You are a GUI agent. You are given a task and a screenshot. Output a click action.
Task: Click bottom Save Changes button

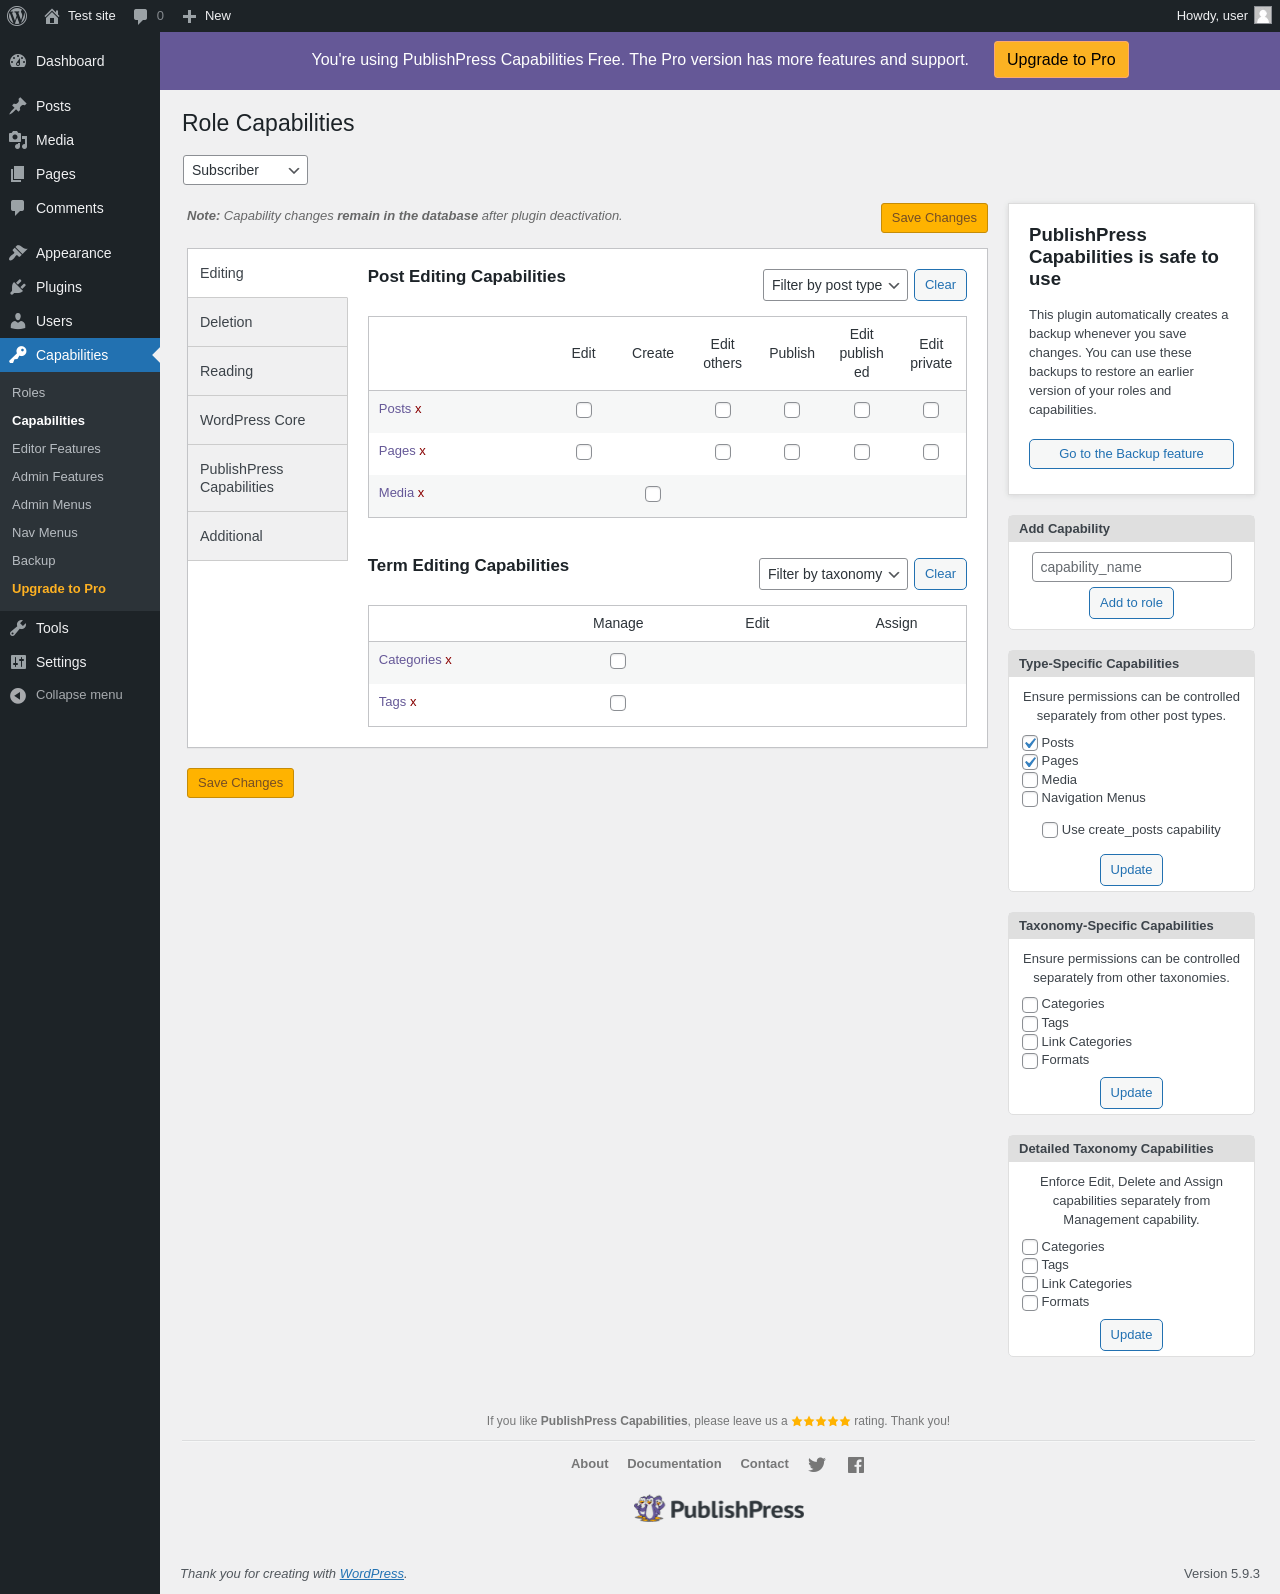[240, 783]
